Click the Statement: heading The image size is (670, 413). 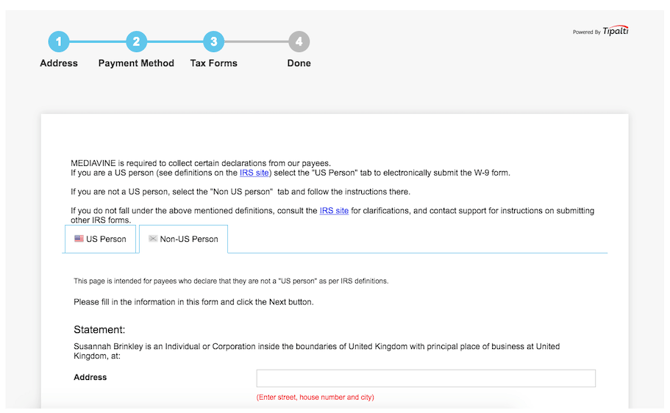(x=100, y=330)
